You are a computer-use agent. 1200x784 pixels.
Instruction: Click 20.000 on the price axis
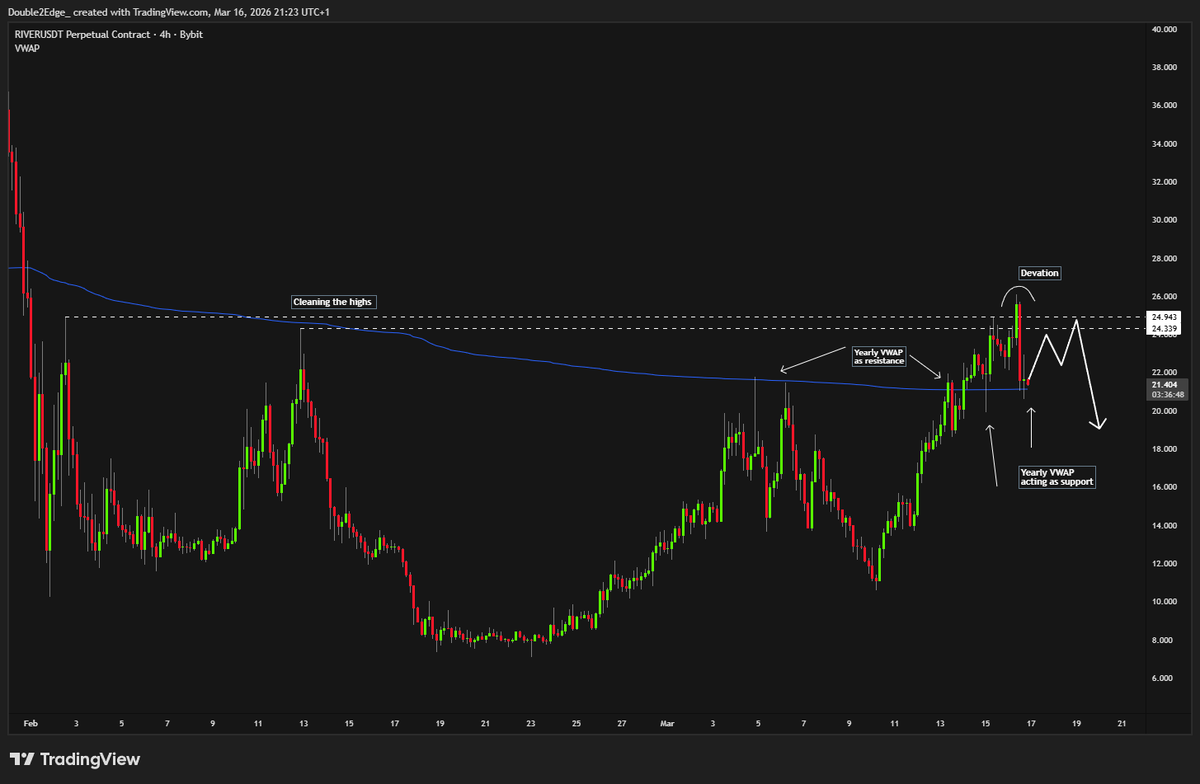1163,411
